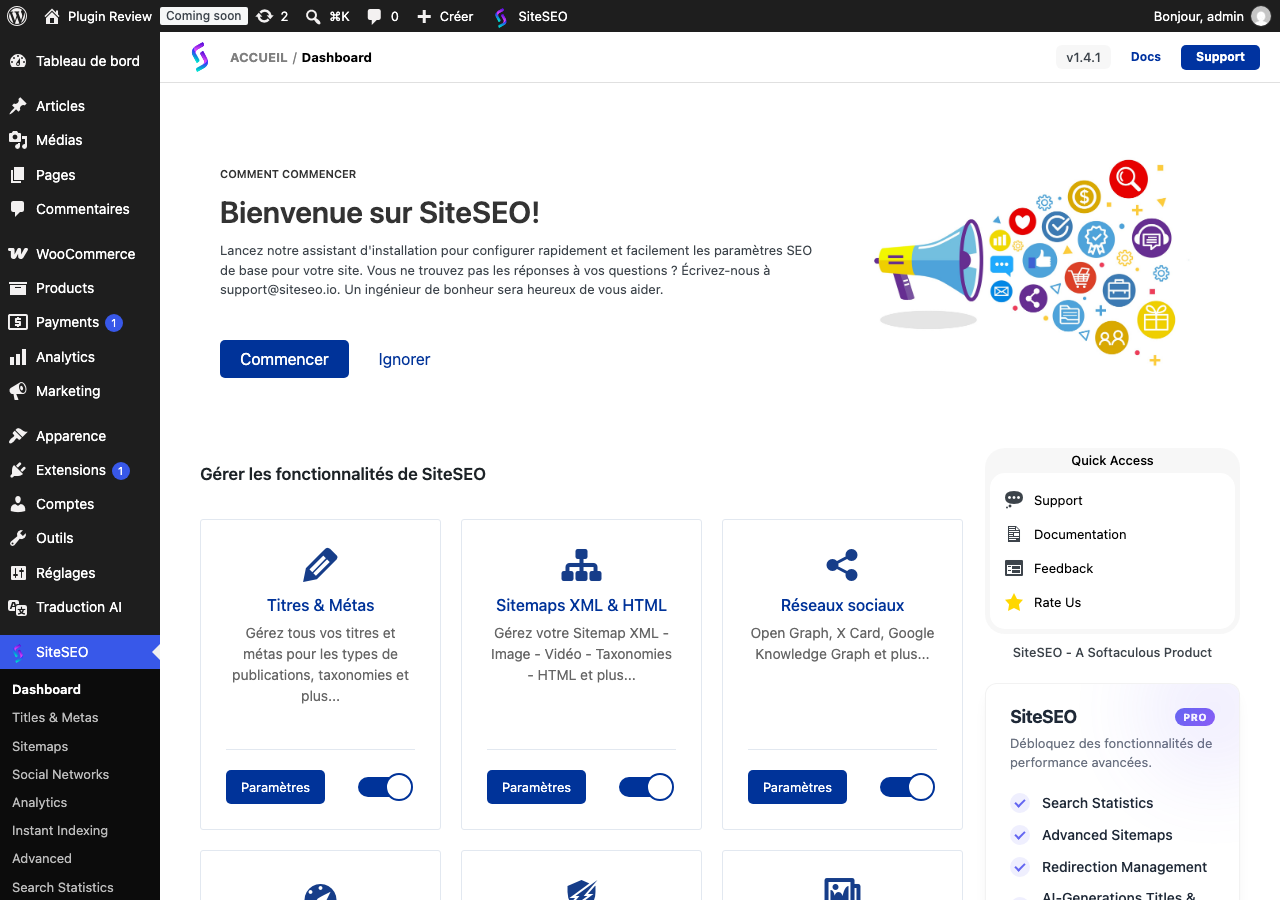Click the Comptes user icon

pyautogui.click(x=18, y=504)
